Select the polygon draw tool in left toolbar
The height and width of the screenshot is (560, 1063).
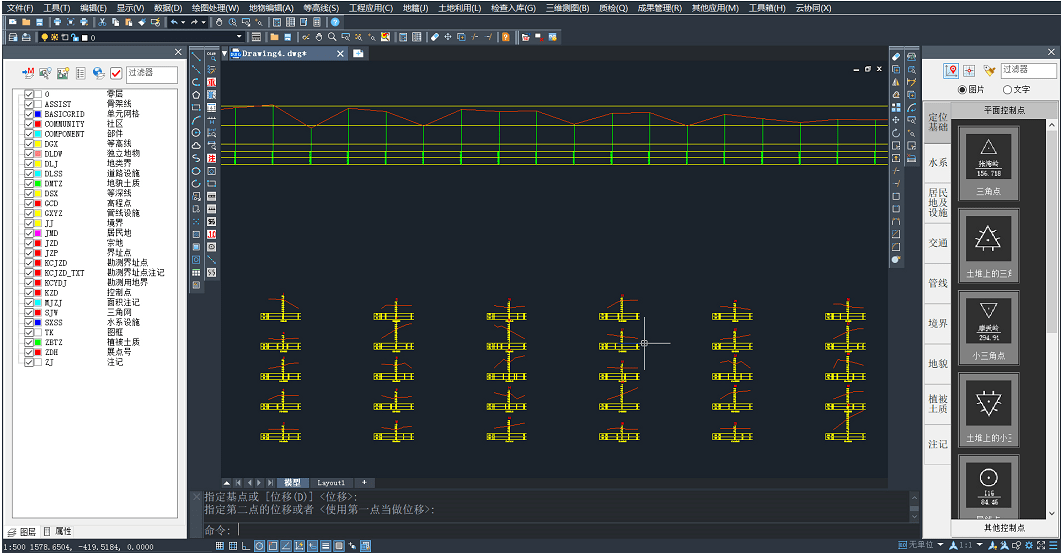(x=196, y=95)
